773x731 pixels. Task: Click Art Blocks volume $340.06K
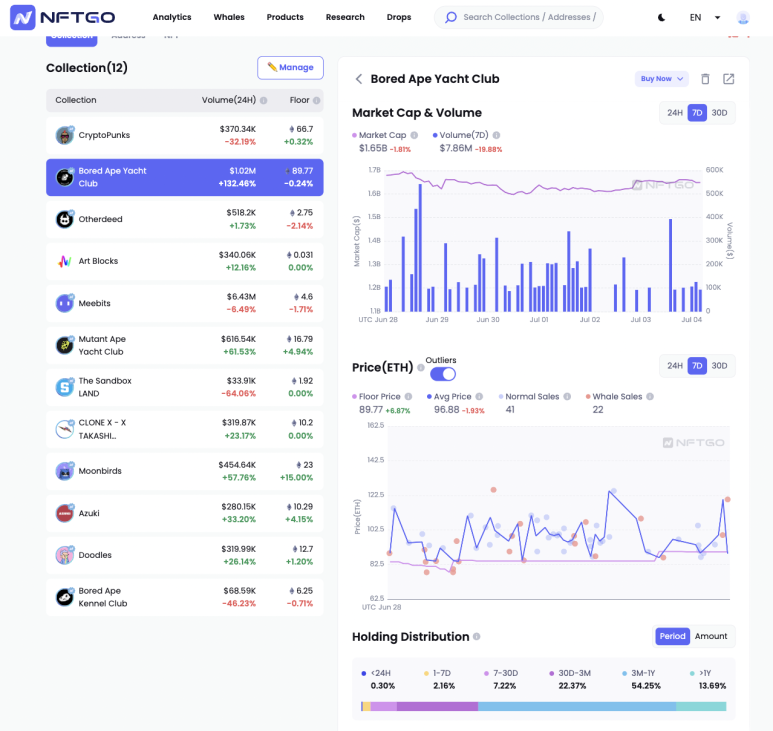click(x=237, y=255)
